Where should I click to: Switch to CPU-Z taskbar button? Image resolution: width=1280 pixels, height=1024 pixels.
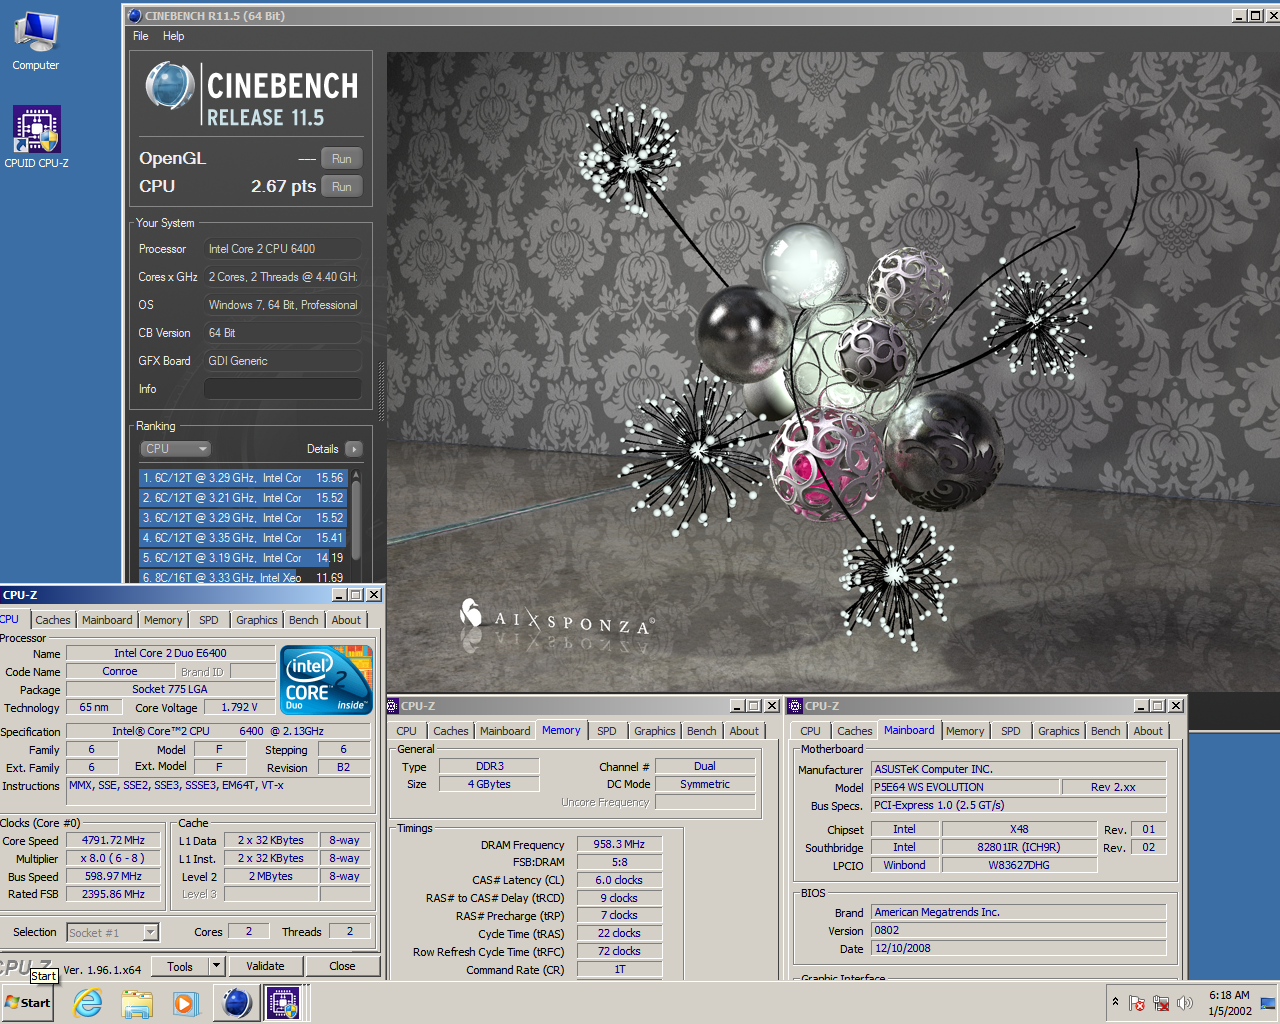click(x=284, y=1003)
